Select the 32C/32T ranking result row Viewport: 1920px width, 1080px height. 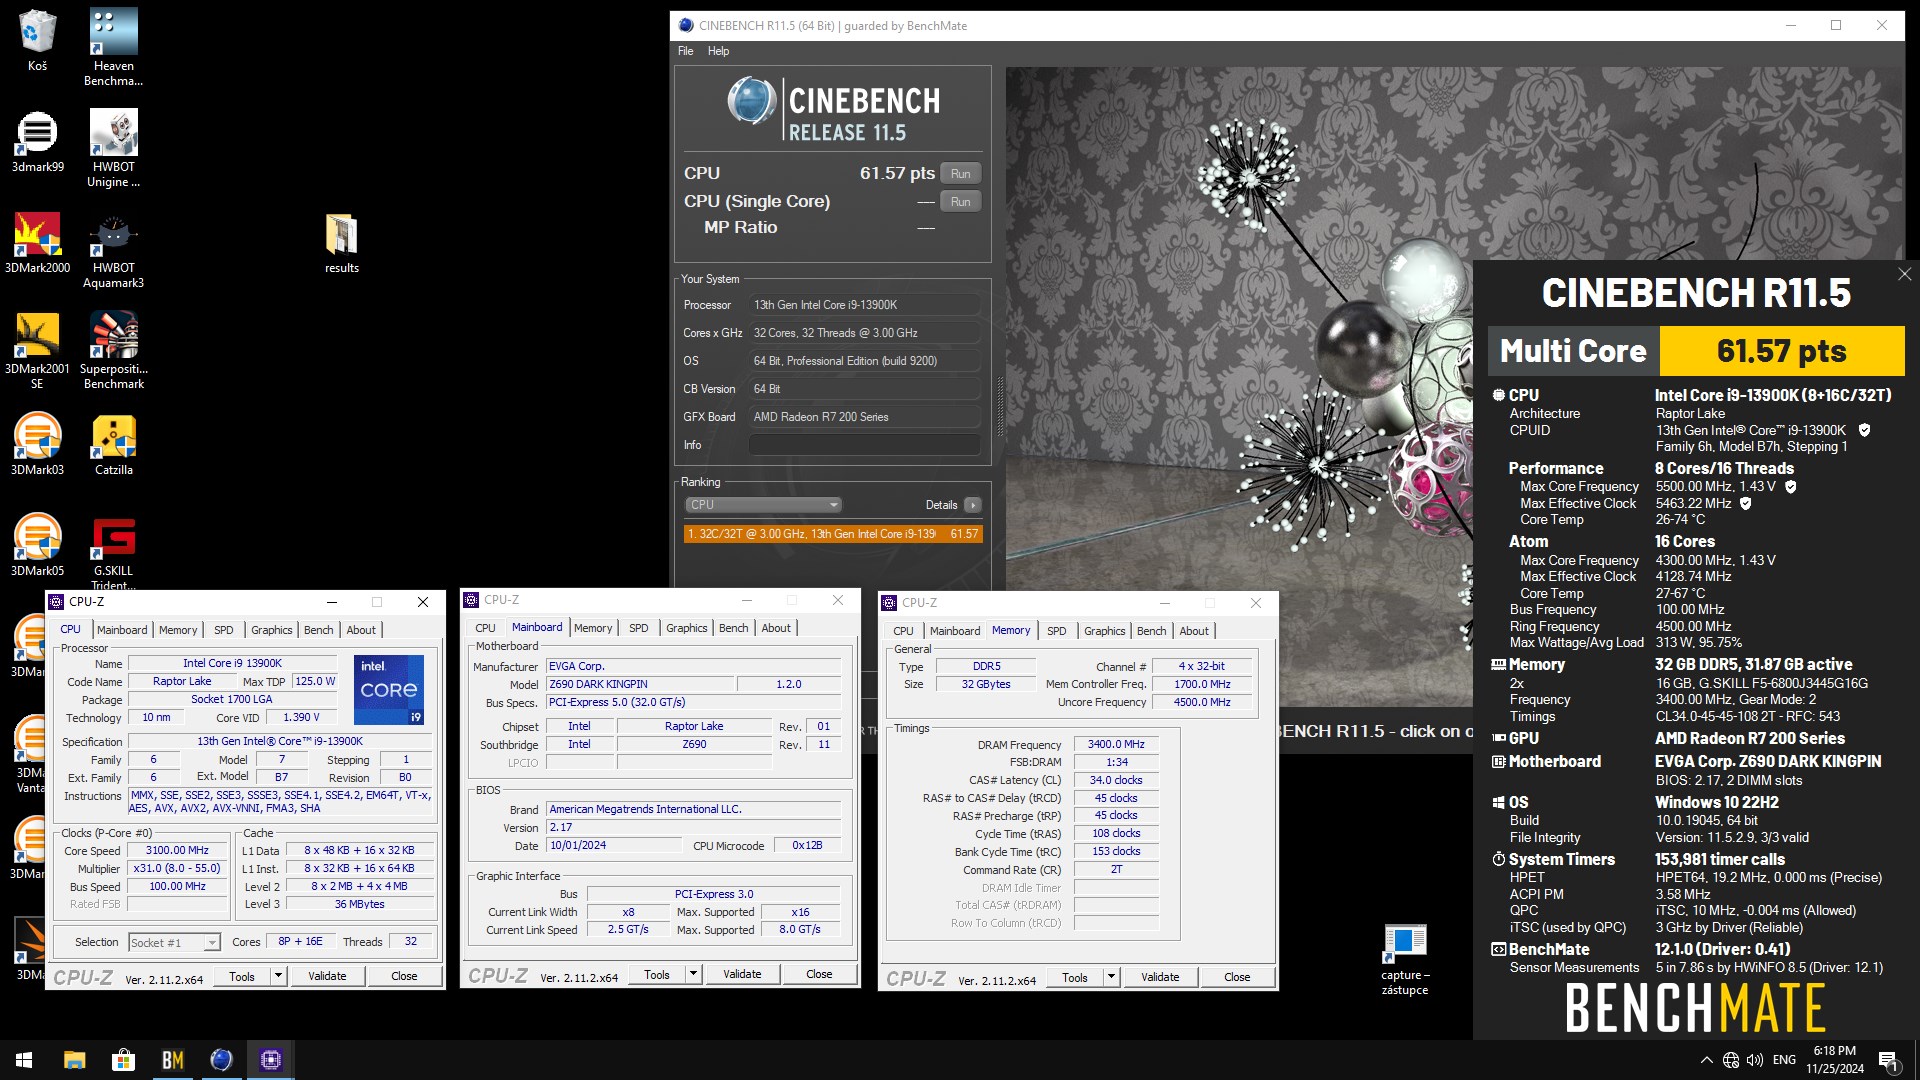pos(833,534)
